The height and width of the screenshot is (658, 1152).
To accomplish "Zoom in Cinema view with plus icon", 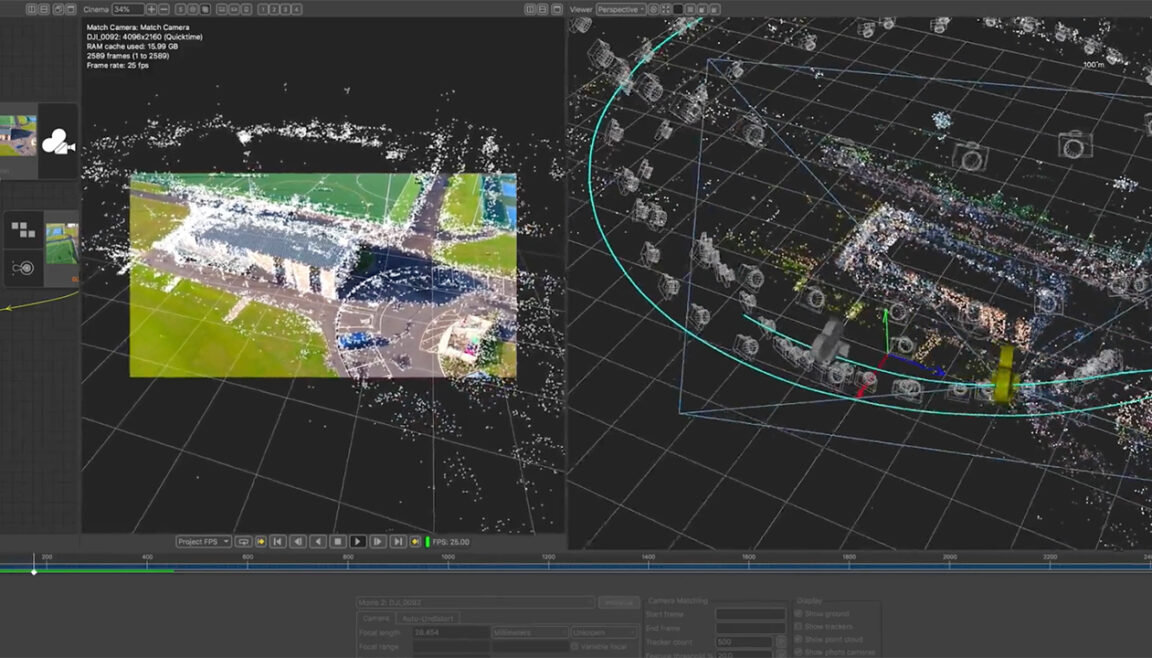I will (152, 9).
